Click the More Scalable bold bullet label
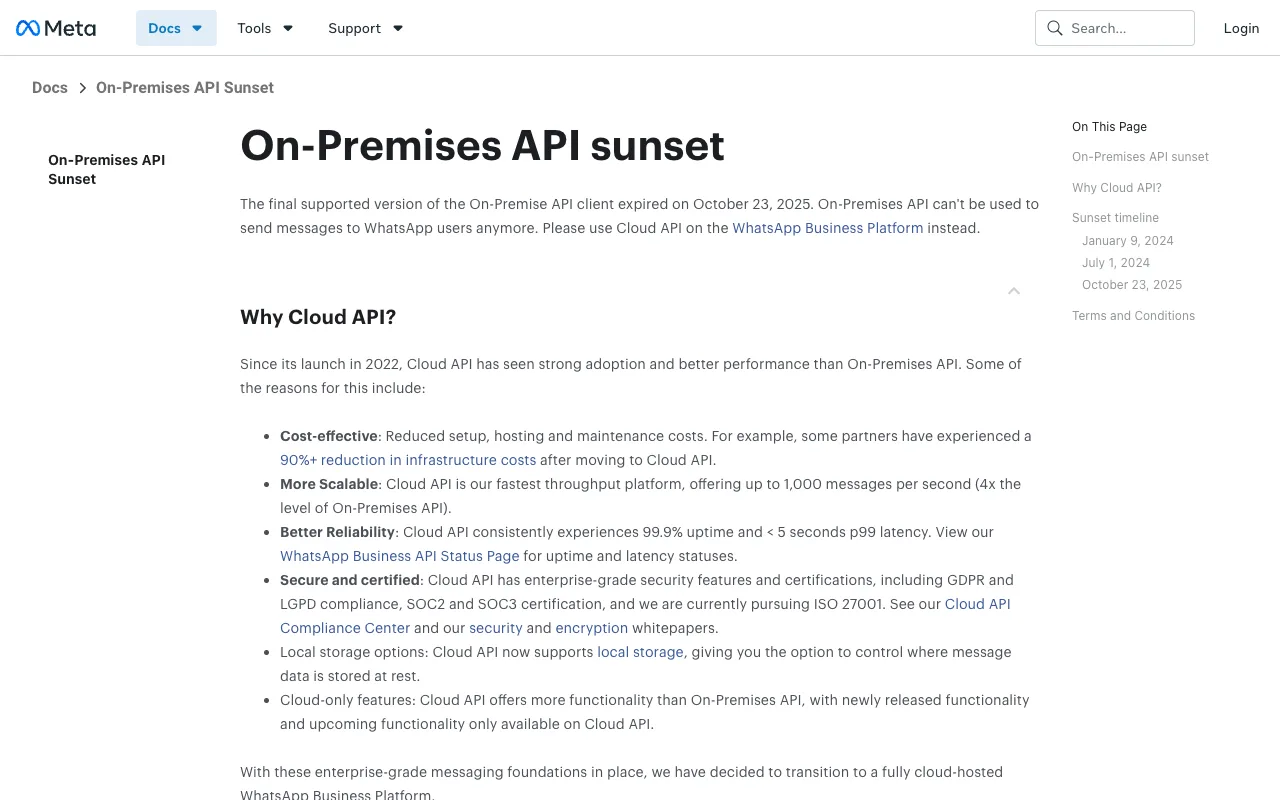Screen dimensions: 1280x800 click(329, 484)
